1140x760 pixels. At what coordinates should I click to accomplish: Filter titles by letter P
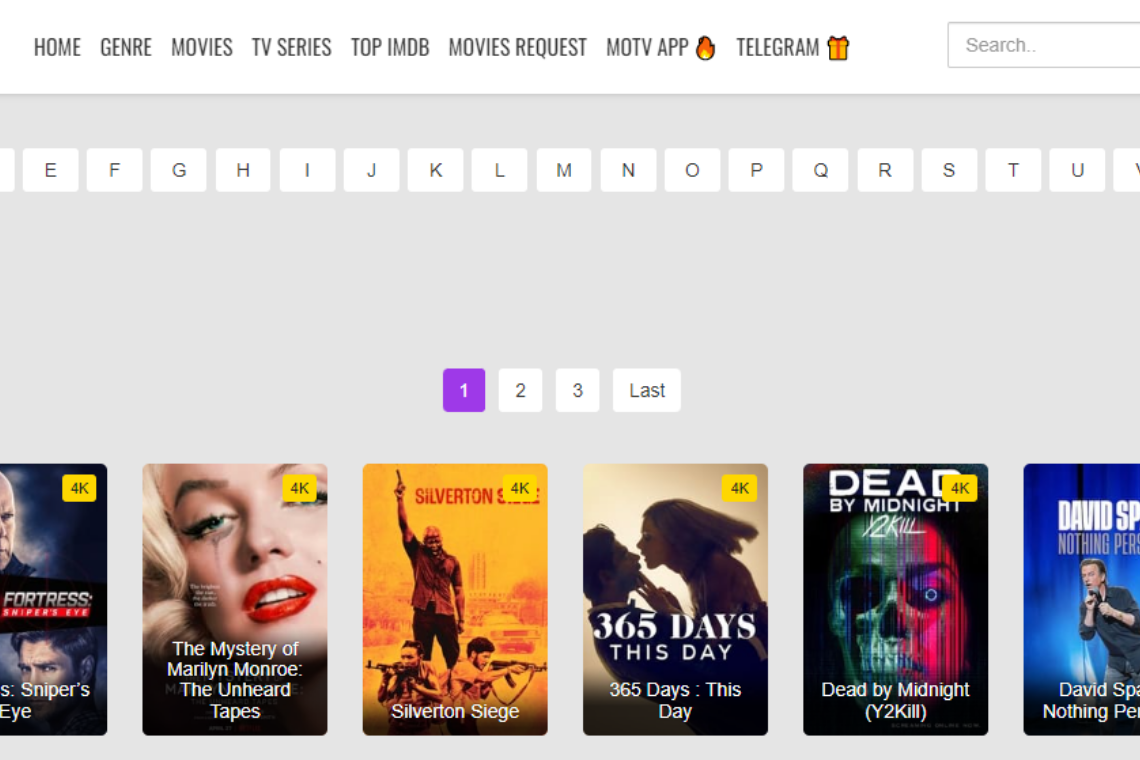click(756, 170)
